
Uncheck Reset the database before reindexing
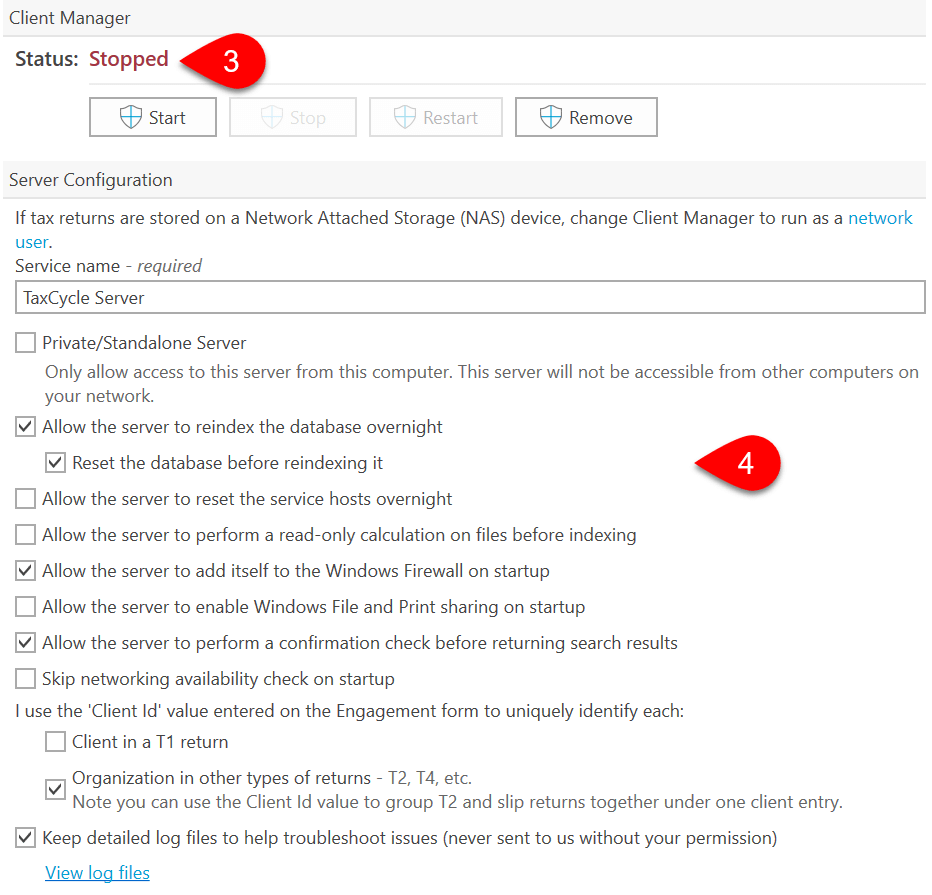[x=55, y=462]
